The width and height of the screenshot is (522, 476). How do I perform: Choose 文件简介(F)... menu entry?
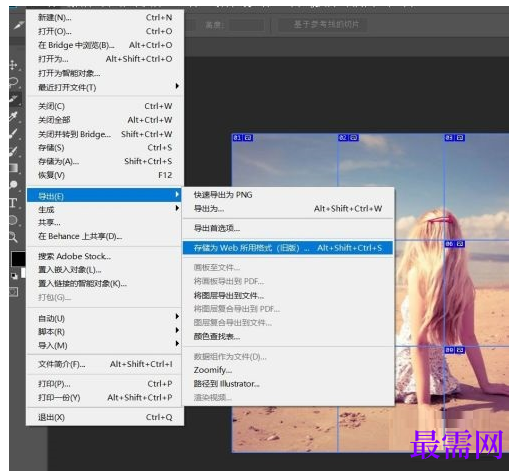[x=105, y=364]
